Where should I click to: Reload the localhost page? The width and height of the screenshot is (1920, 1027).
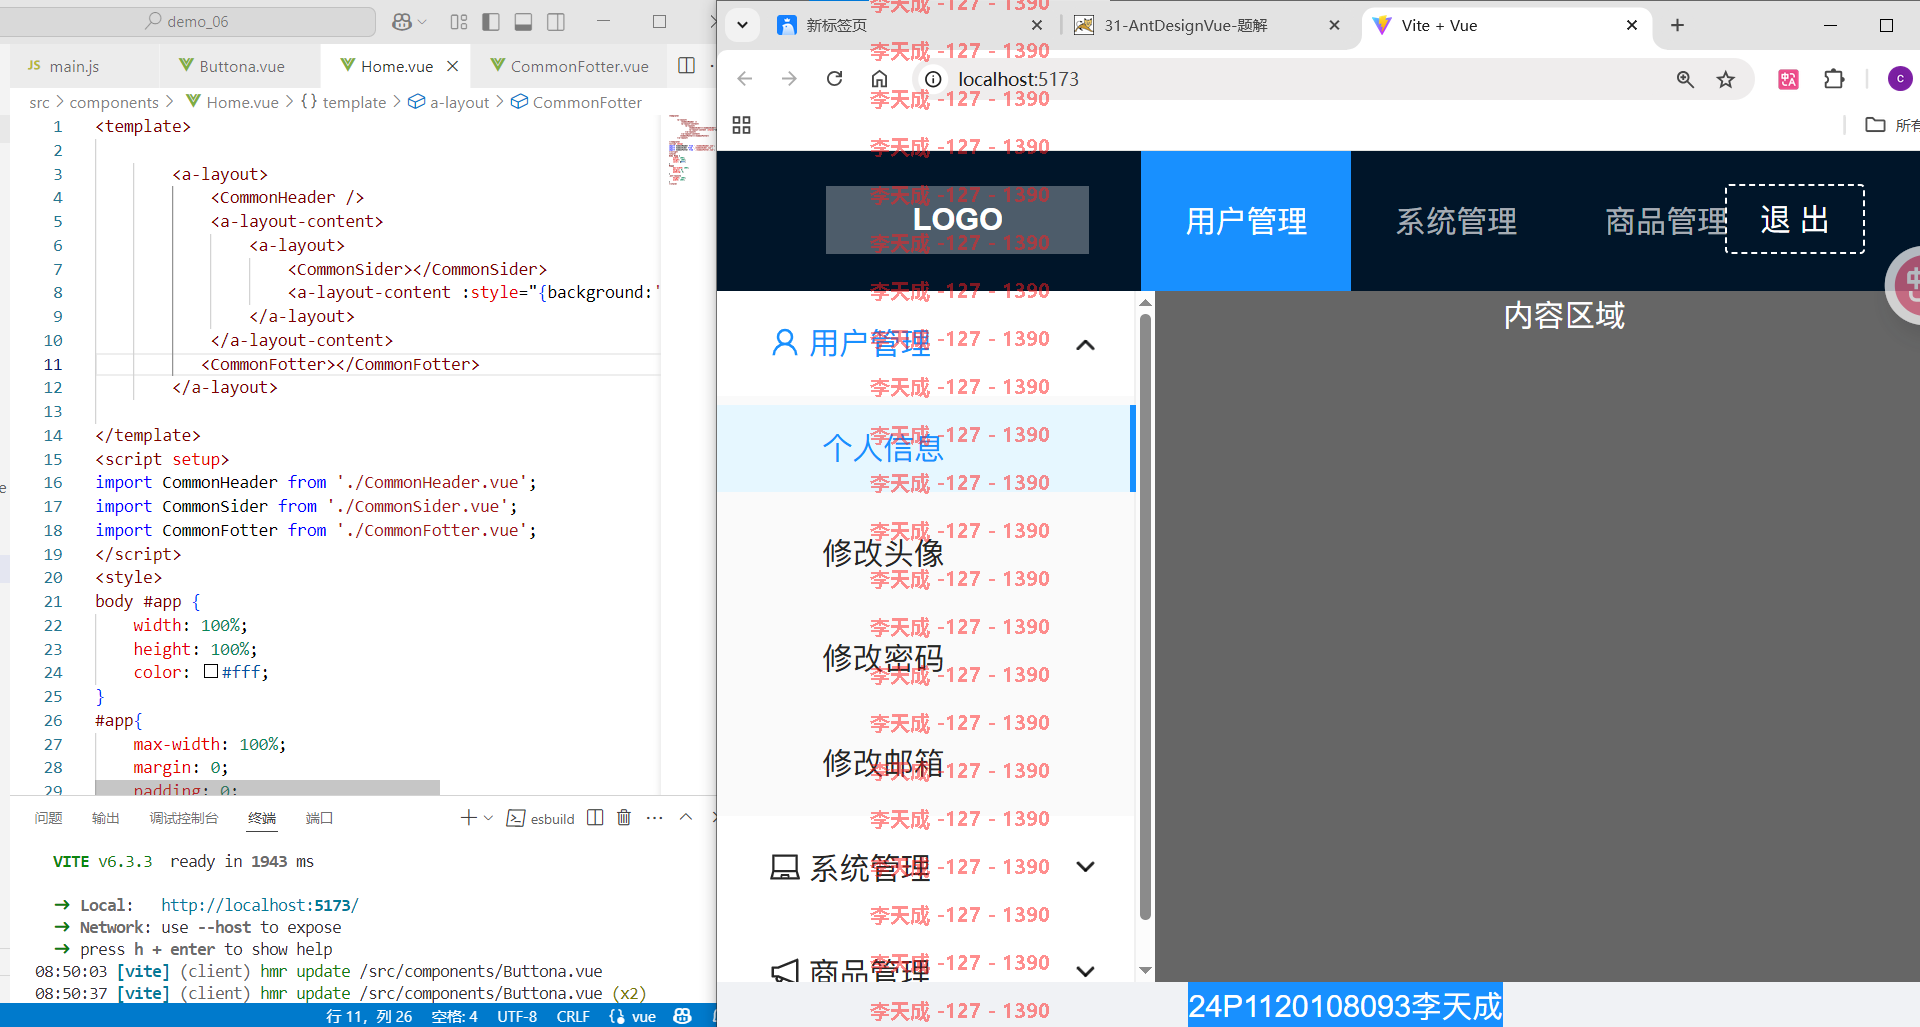834,79
